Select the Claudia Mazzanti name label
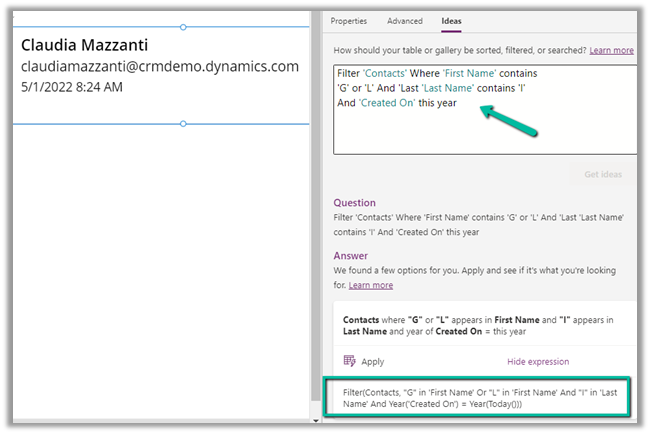 [x=87, y=45]
